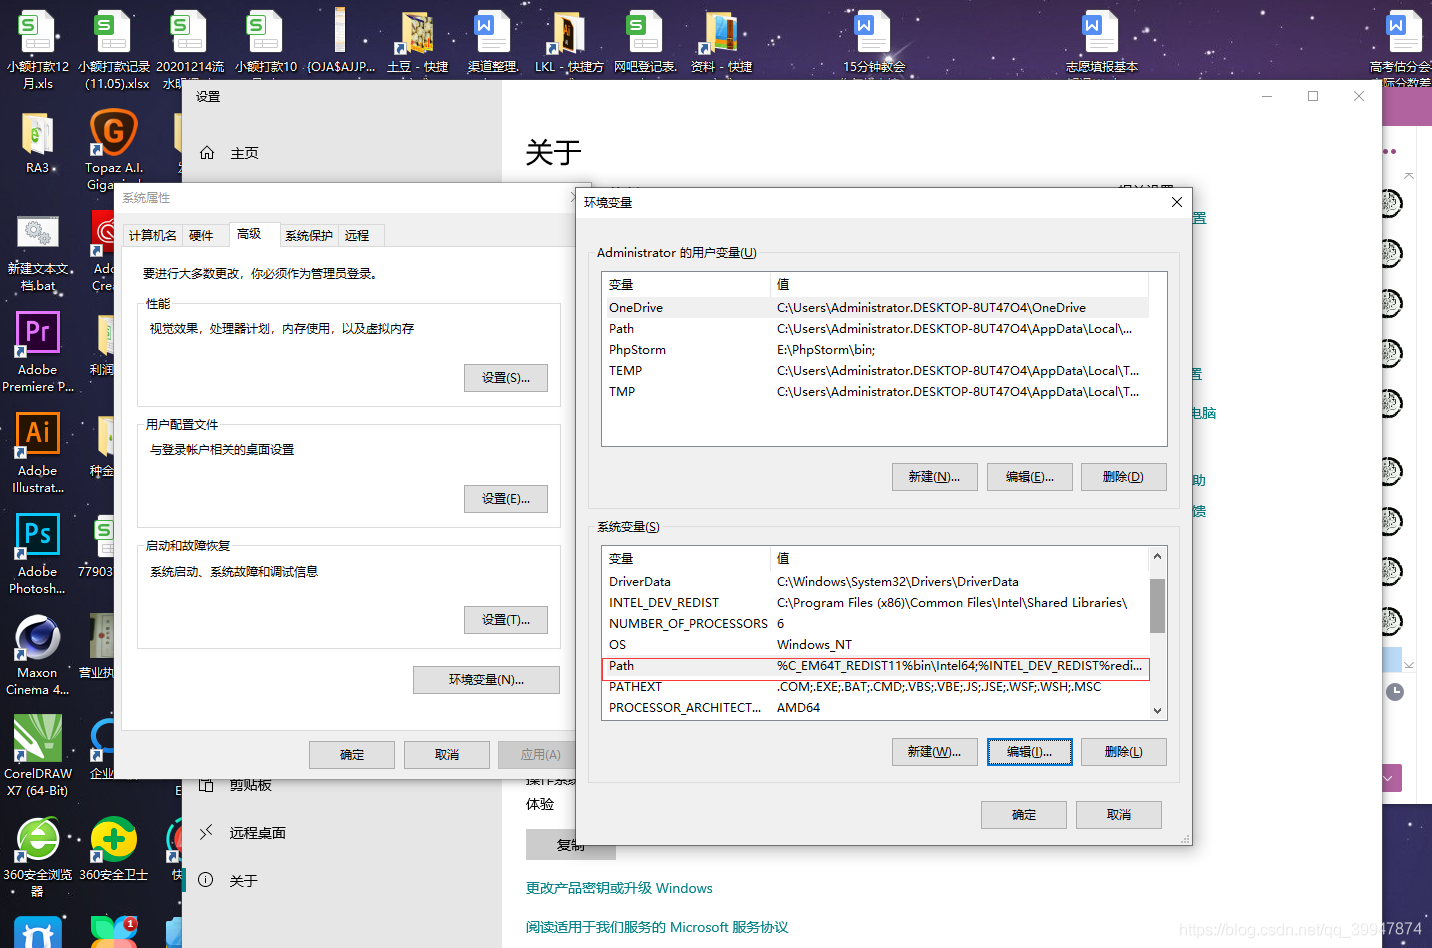Cancel the System Properties dialog
1432x948 pixels.
click(447, 755)
